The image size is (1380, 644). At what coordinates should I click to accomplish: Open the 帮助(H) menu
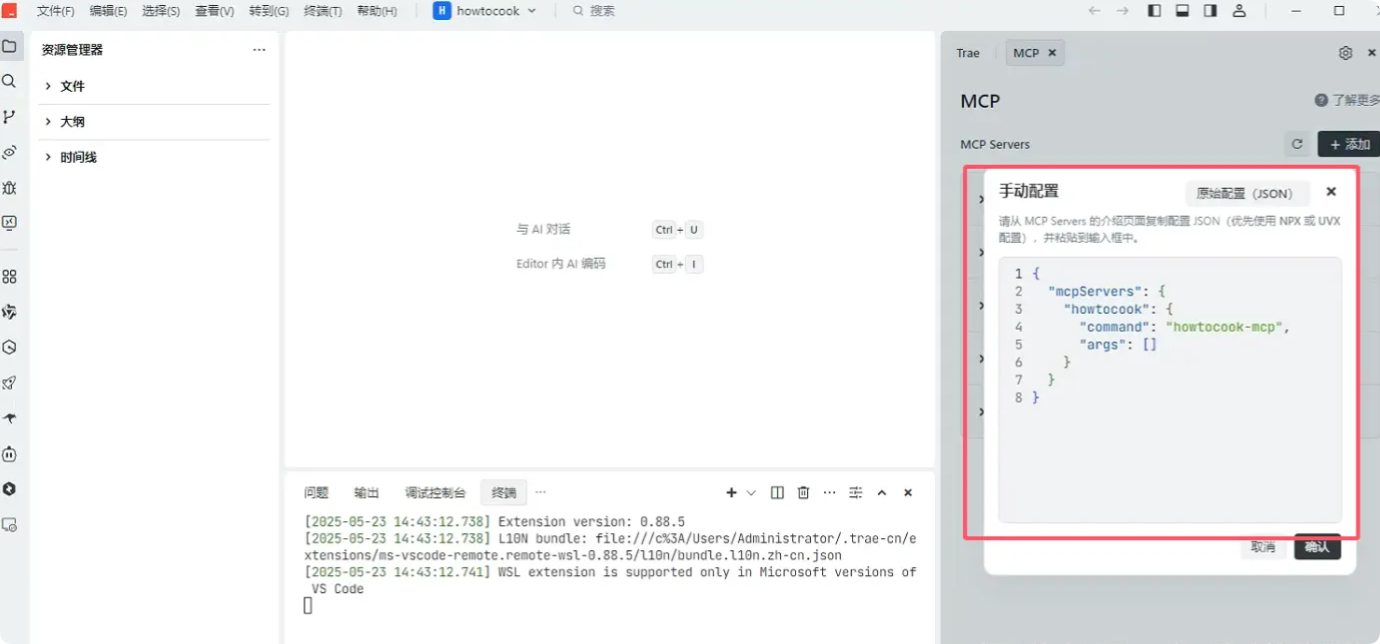(x=377, y=11)
